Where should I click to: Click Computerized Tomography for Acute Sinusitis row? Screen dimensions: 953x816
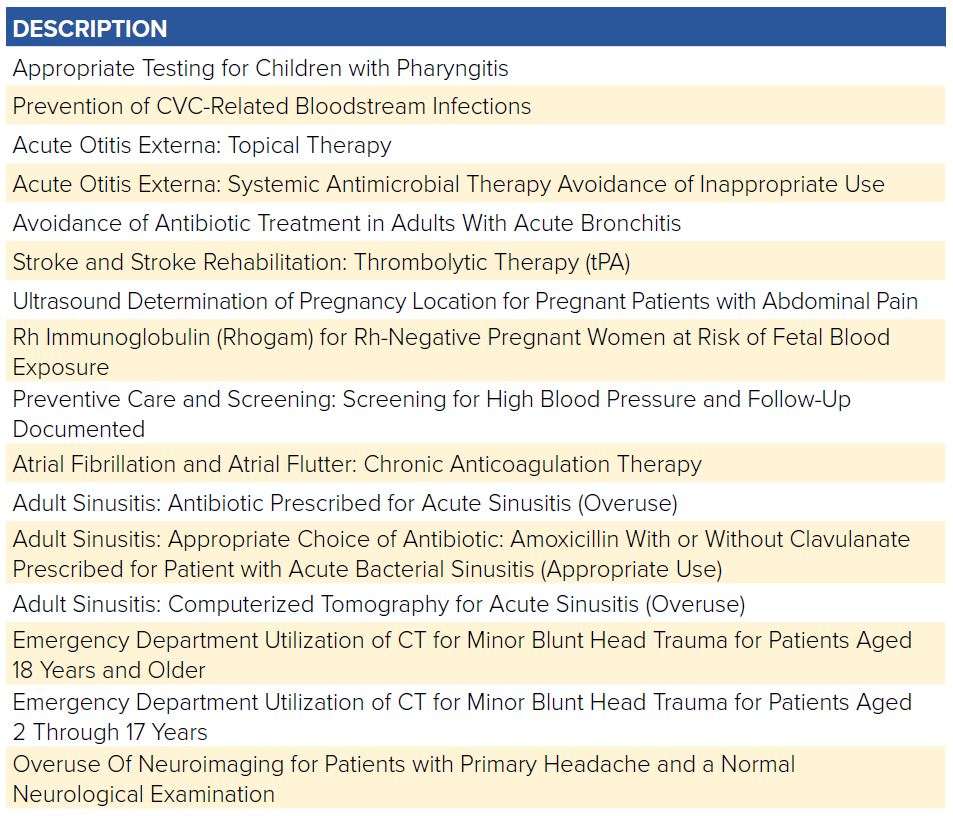(x=476, y=603)
